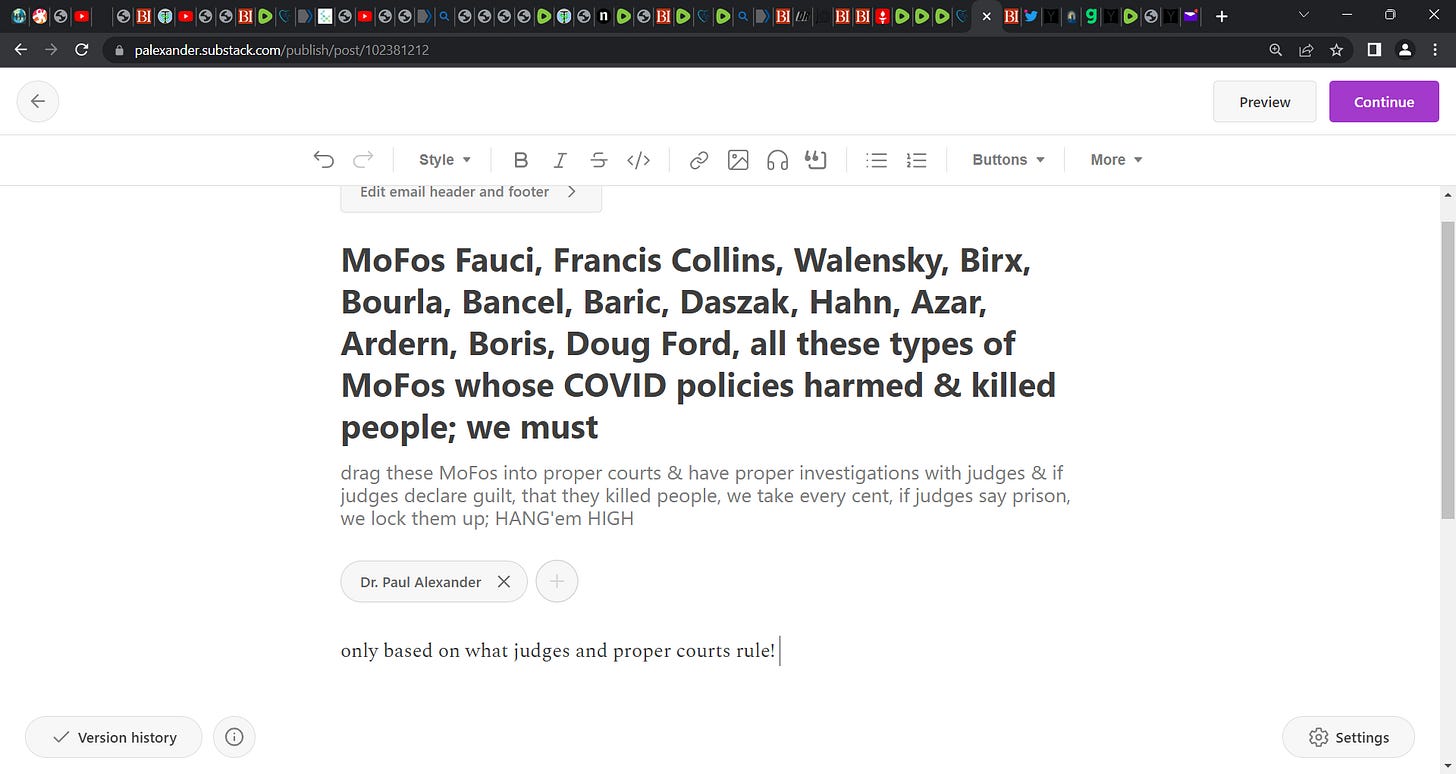
Task: Remove author Dr. Paul Alexander
Action: [504, 582]
